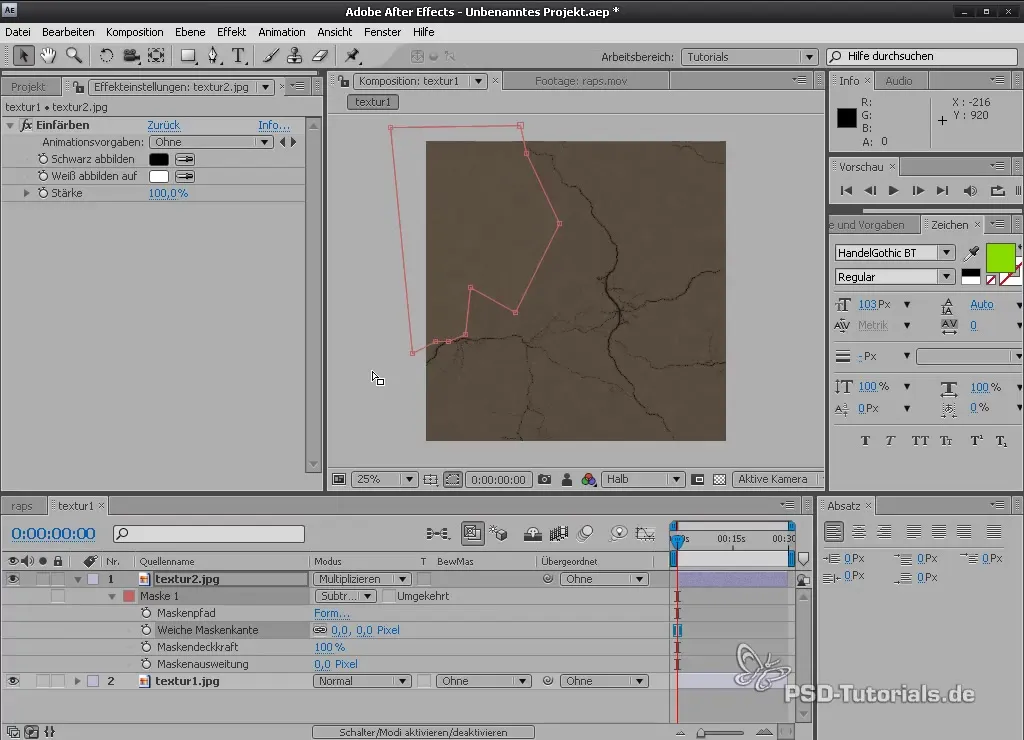Enable the Umgekehrt mask checkbox

click(389, 596)
